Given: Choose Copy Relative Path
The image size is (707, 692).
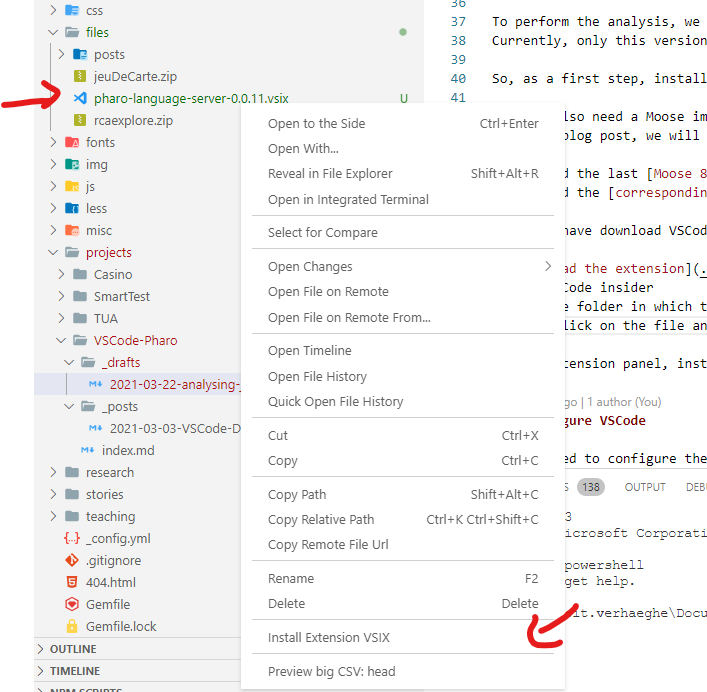Looking at the screenshot, I should 403,519.
